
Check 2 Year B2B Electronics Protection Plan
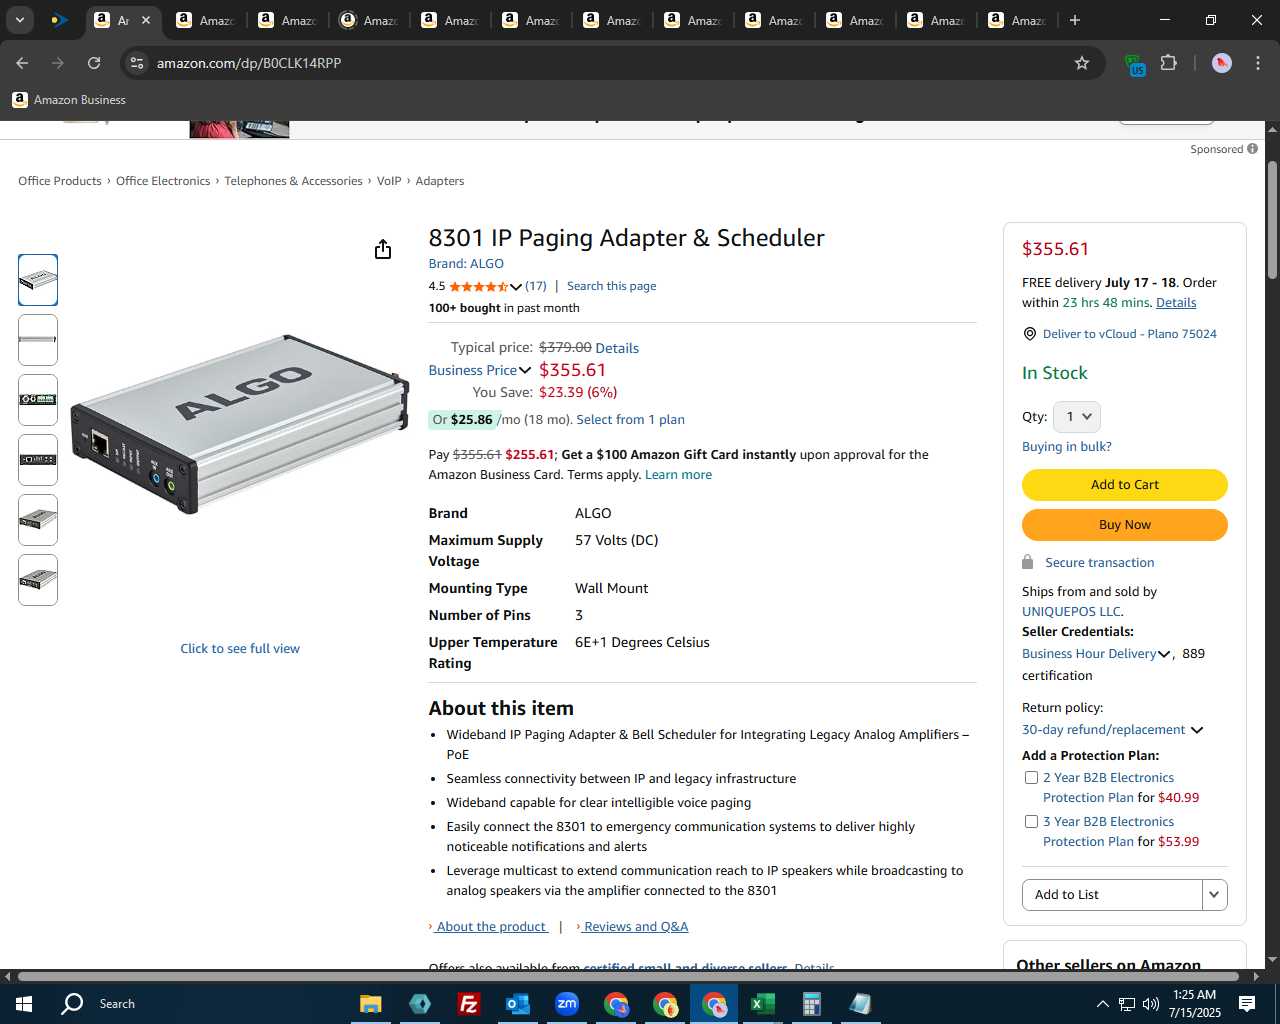pos(1031,777)
